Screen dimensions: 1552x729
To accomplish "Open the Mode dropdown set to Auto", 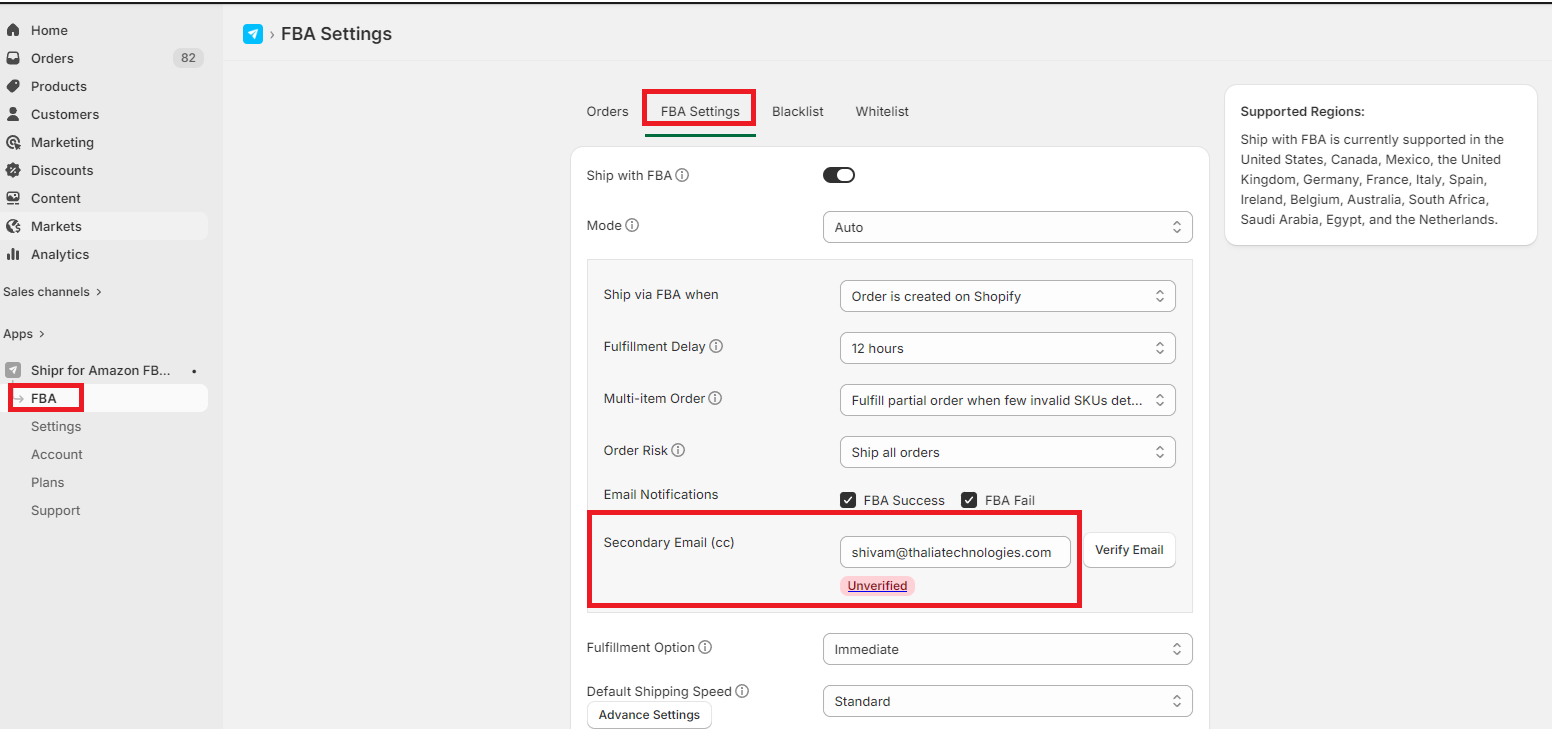I will (x=1007, y=227).
